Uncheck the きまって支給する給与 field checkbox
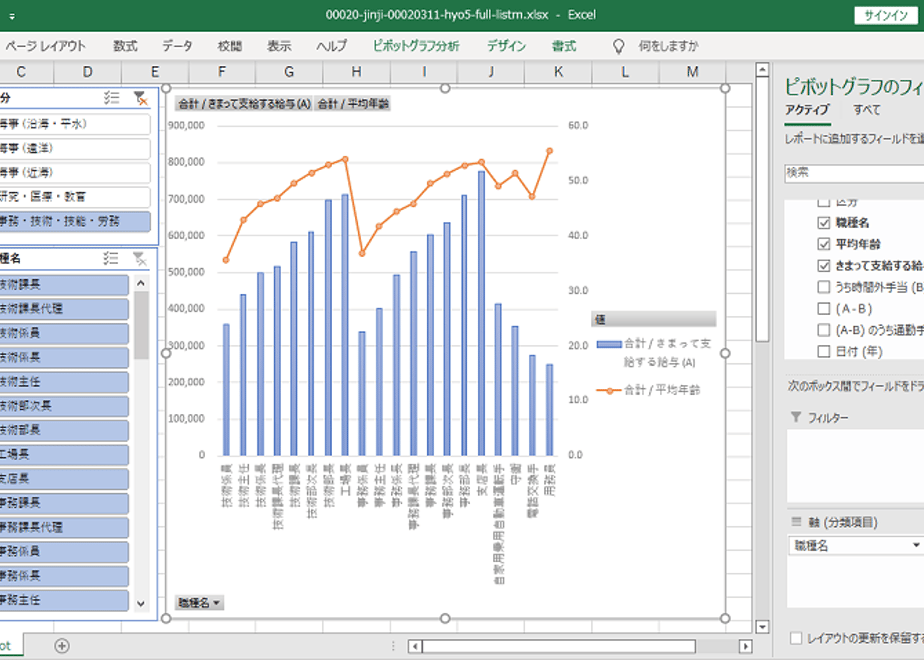Viewport: 924px width, 660px height. [824, 266]
